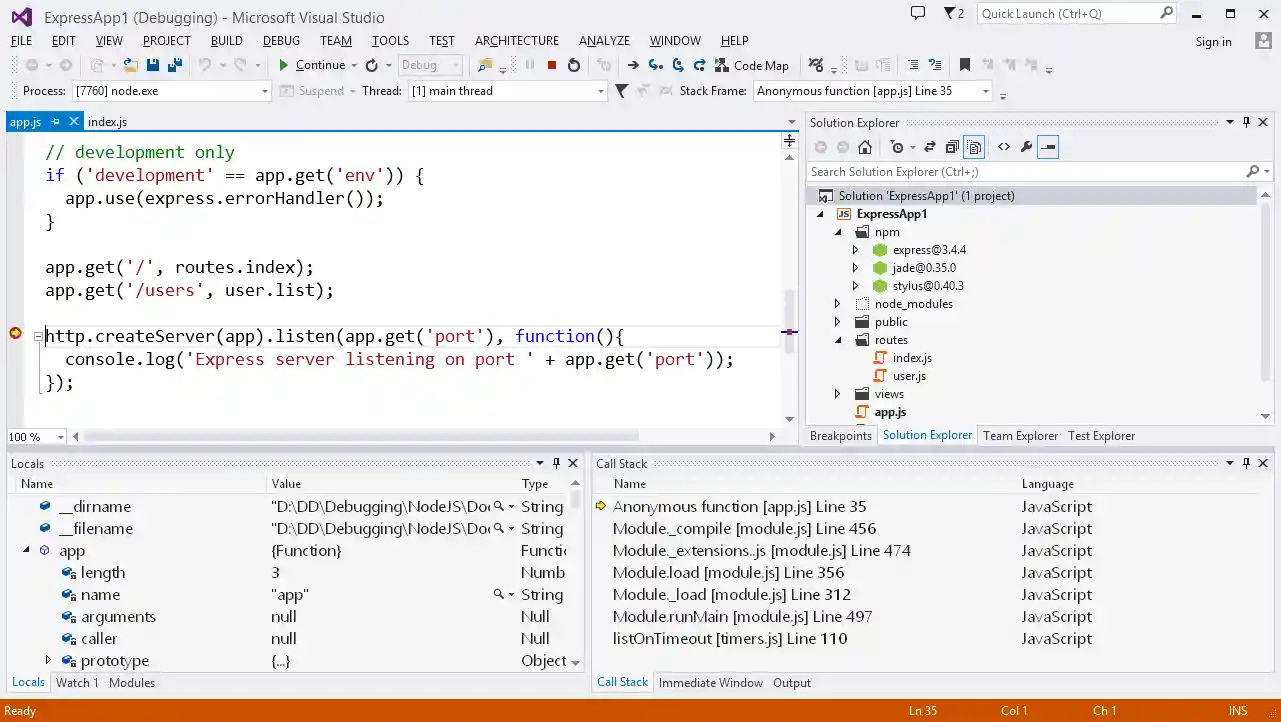The width and height of the screenshot is (1281, 722).
Task: Click the Step Into icon
Action: click(x=655, y=65)
